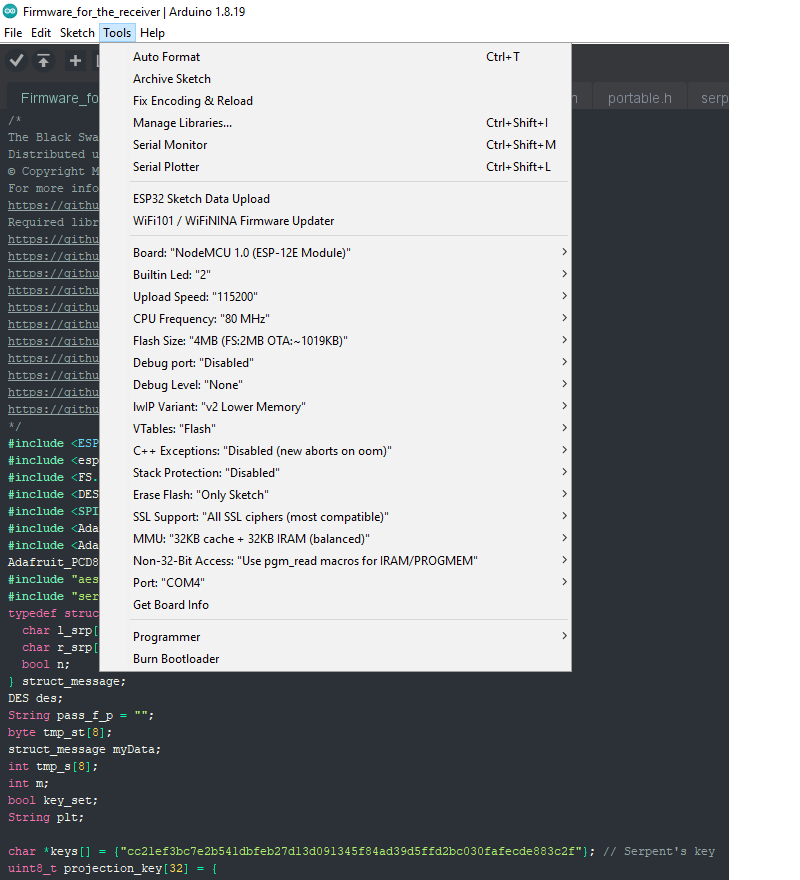This screenshot has height=880, width=800.
Task: Click the 'The Black Swa' comment line
Action: tap(53, 137)
